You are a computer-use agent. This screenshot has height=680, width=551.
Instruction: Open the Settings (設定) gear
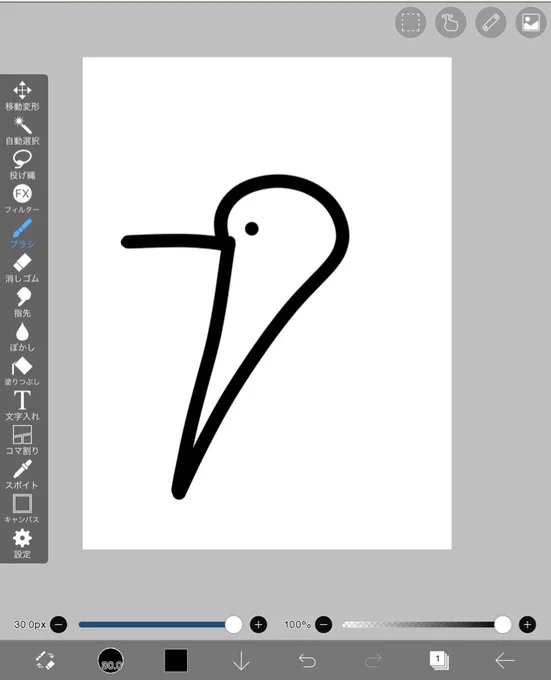(x=22, y=543)
